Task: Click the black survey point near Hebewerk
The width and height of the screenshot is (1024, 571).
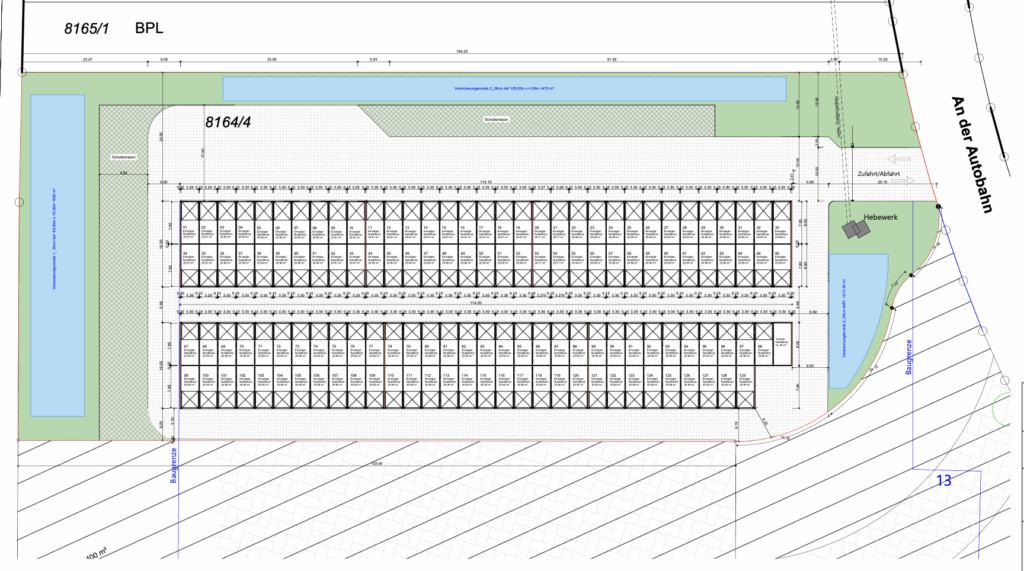Action: click(937, 205)
